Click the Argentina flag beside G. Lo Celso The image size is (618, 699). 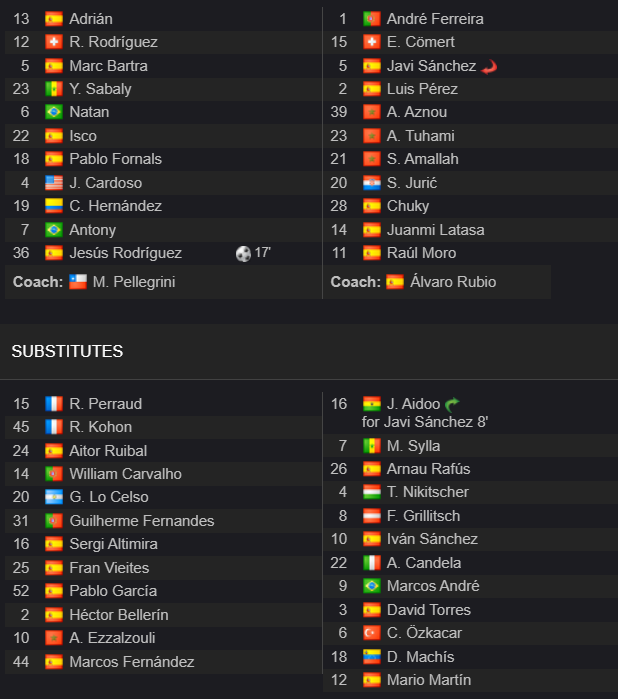(54, 497)
